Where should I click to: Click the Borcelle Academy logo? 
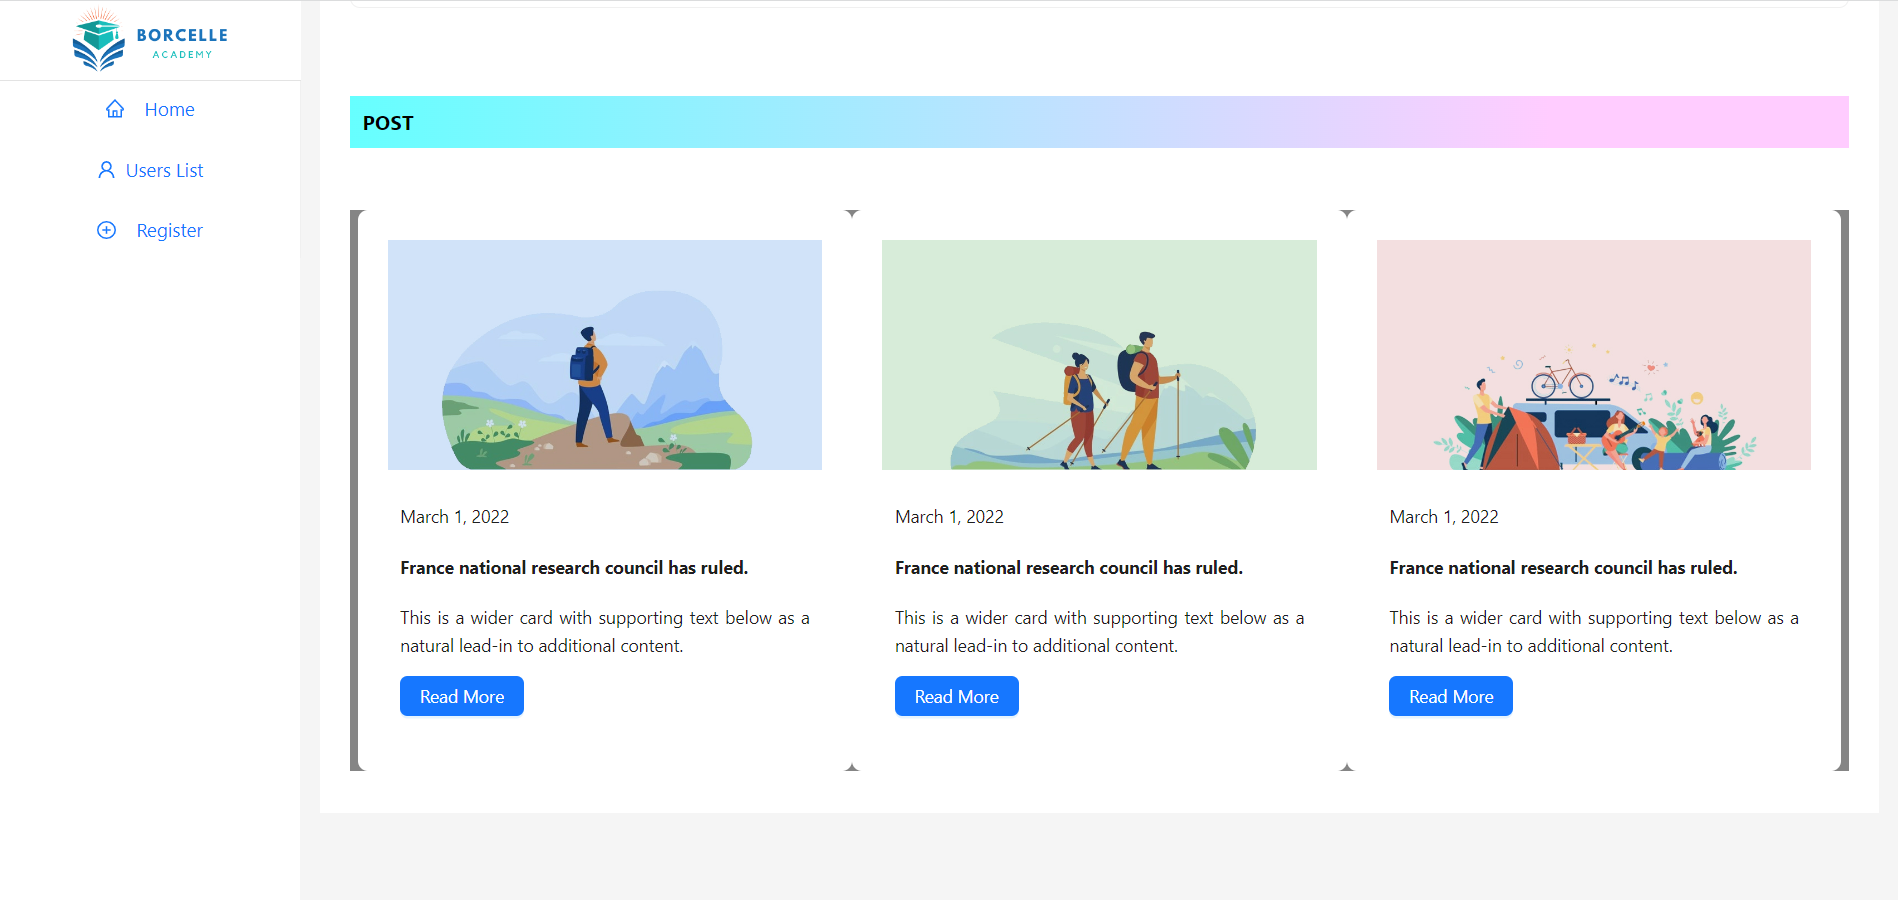[150, 40]
